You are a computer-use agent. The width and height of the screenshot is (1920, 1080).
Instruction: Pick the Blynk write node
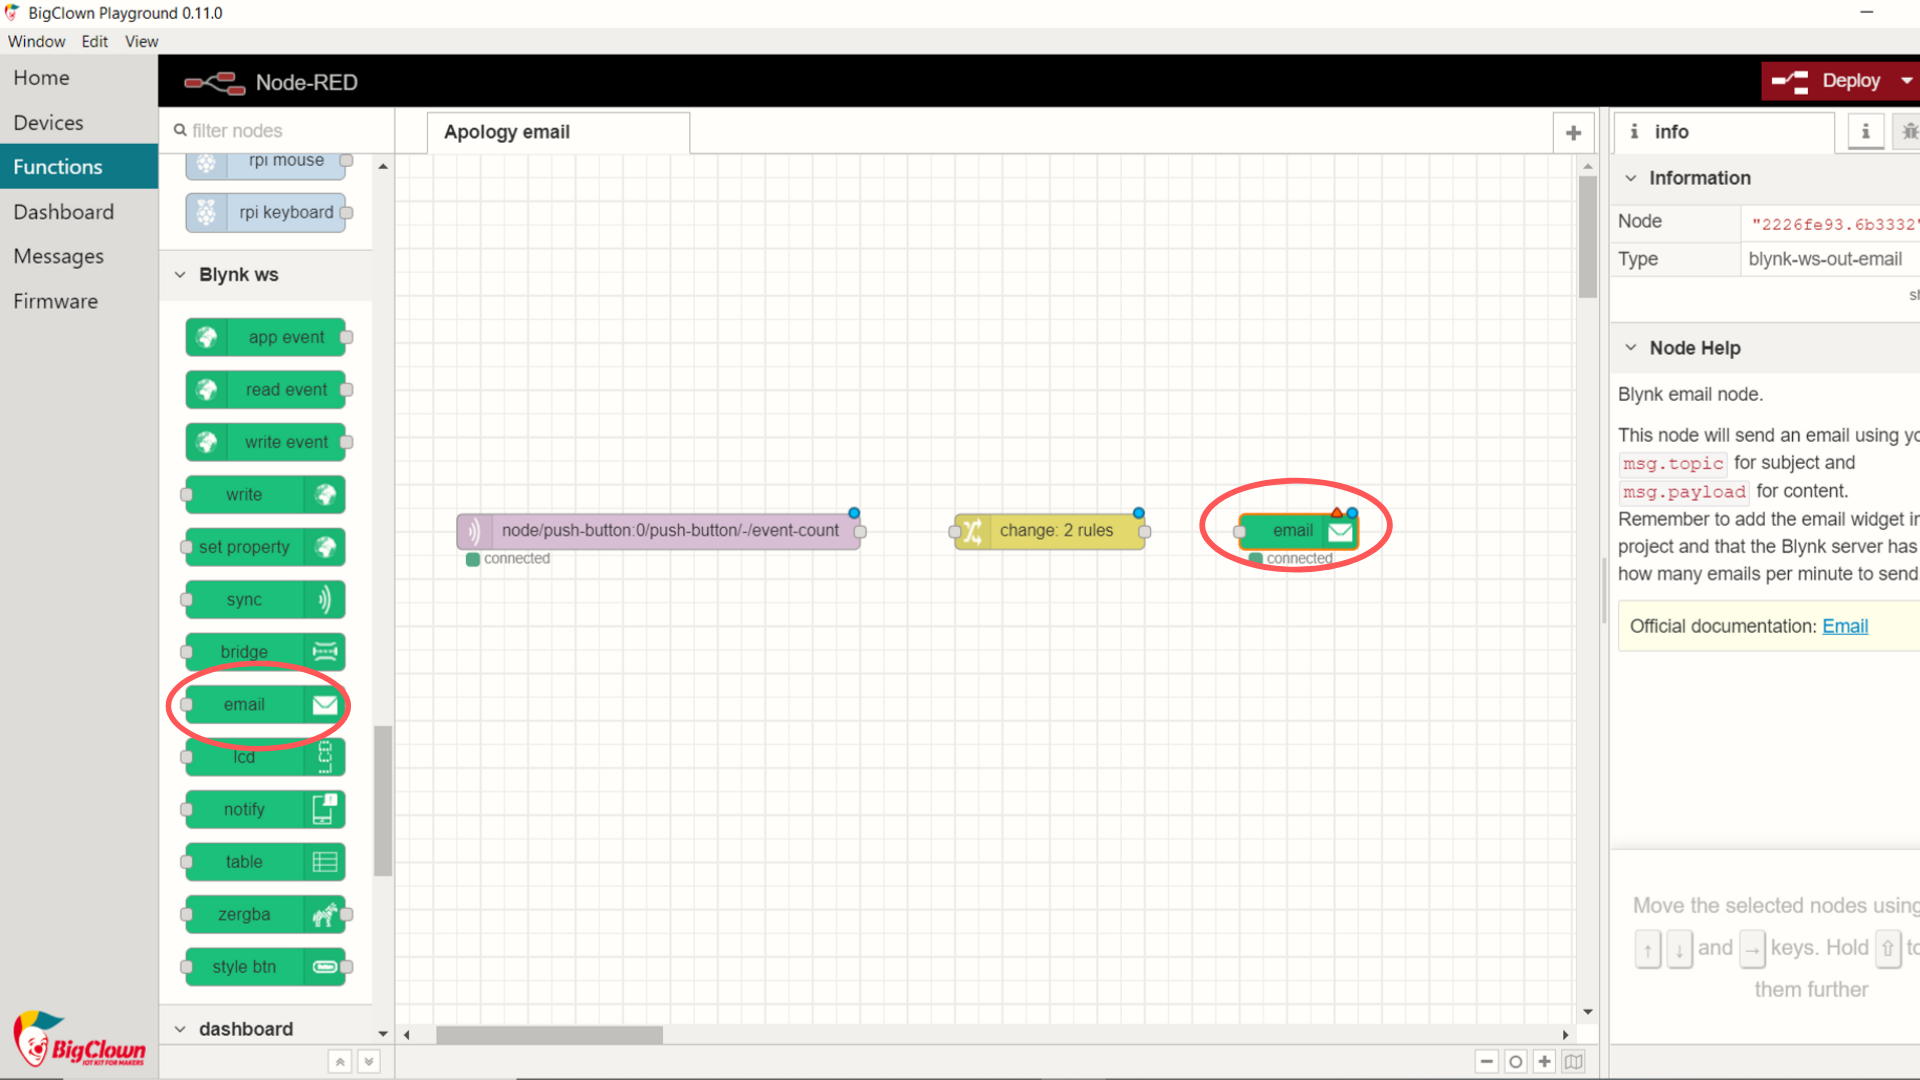coord(266,495)
